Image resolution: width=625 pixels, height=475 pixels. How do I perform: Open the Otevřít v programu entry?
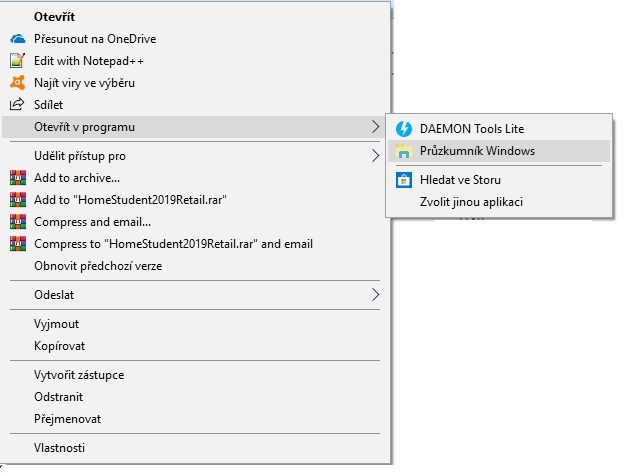(x=195, y=127)
